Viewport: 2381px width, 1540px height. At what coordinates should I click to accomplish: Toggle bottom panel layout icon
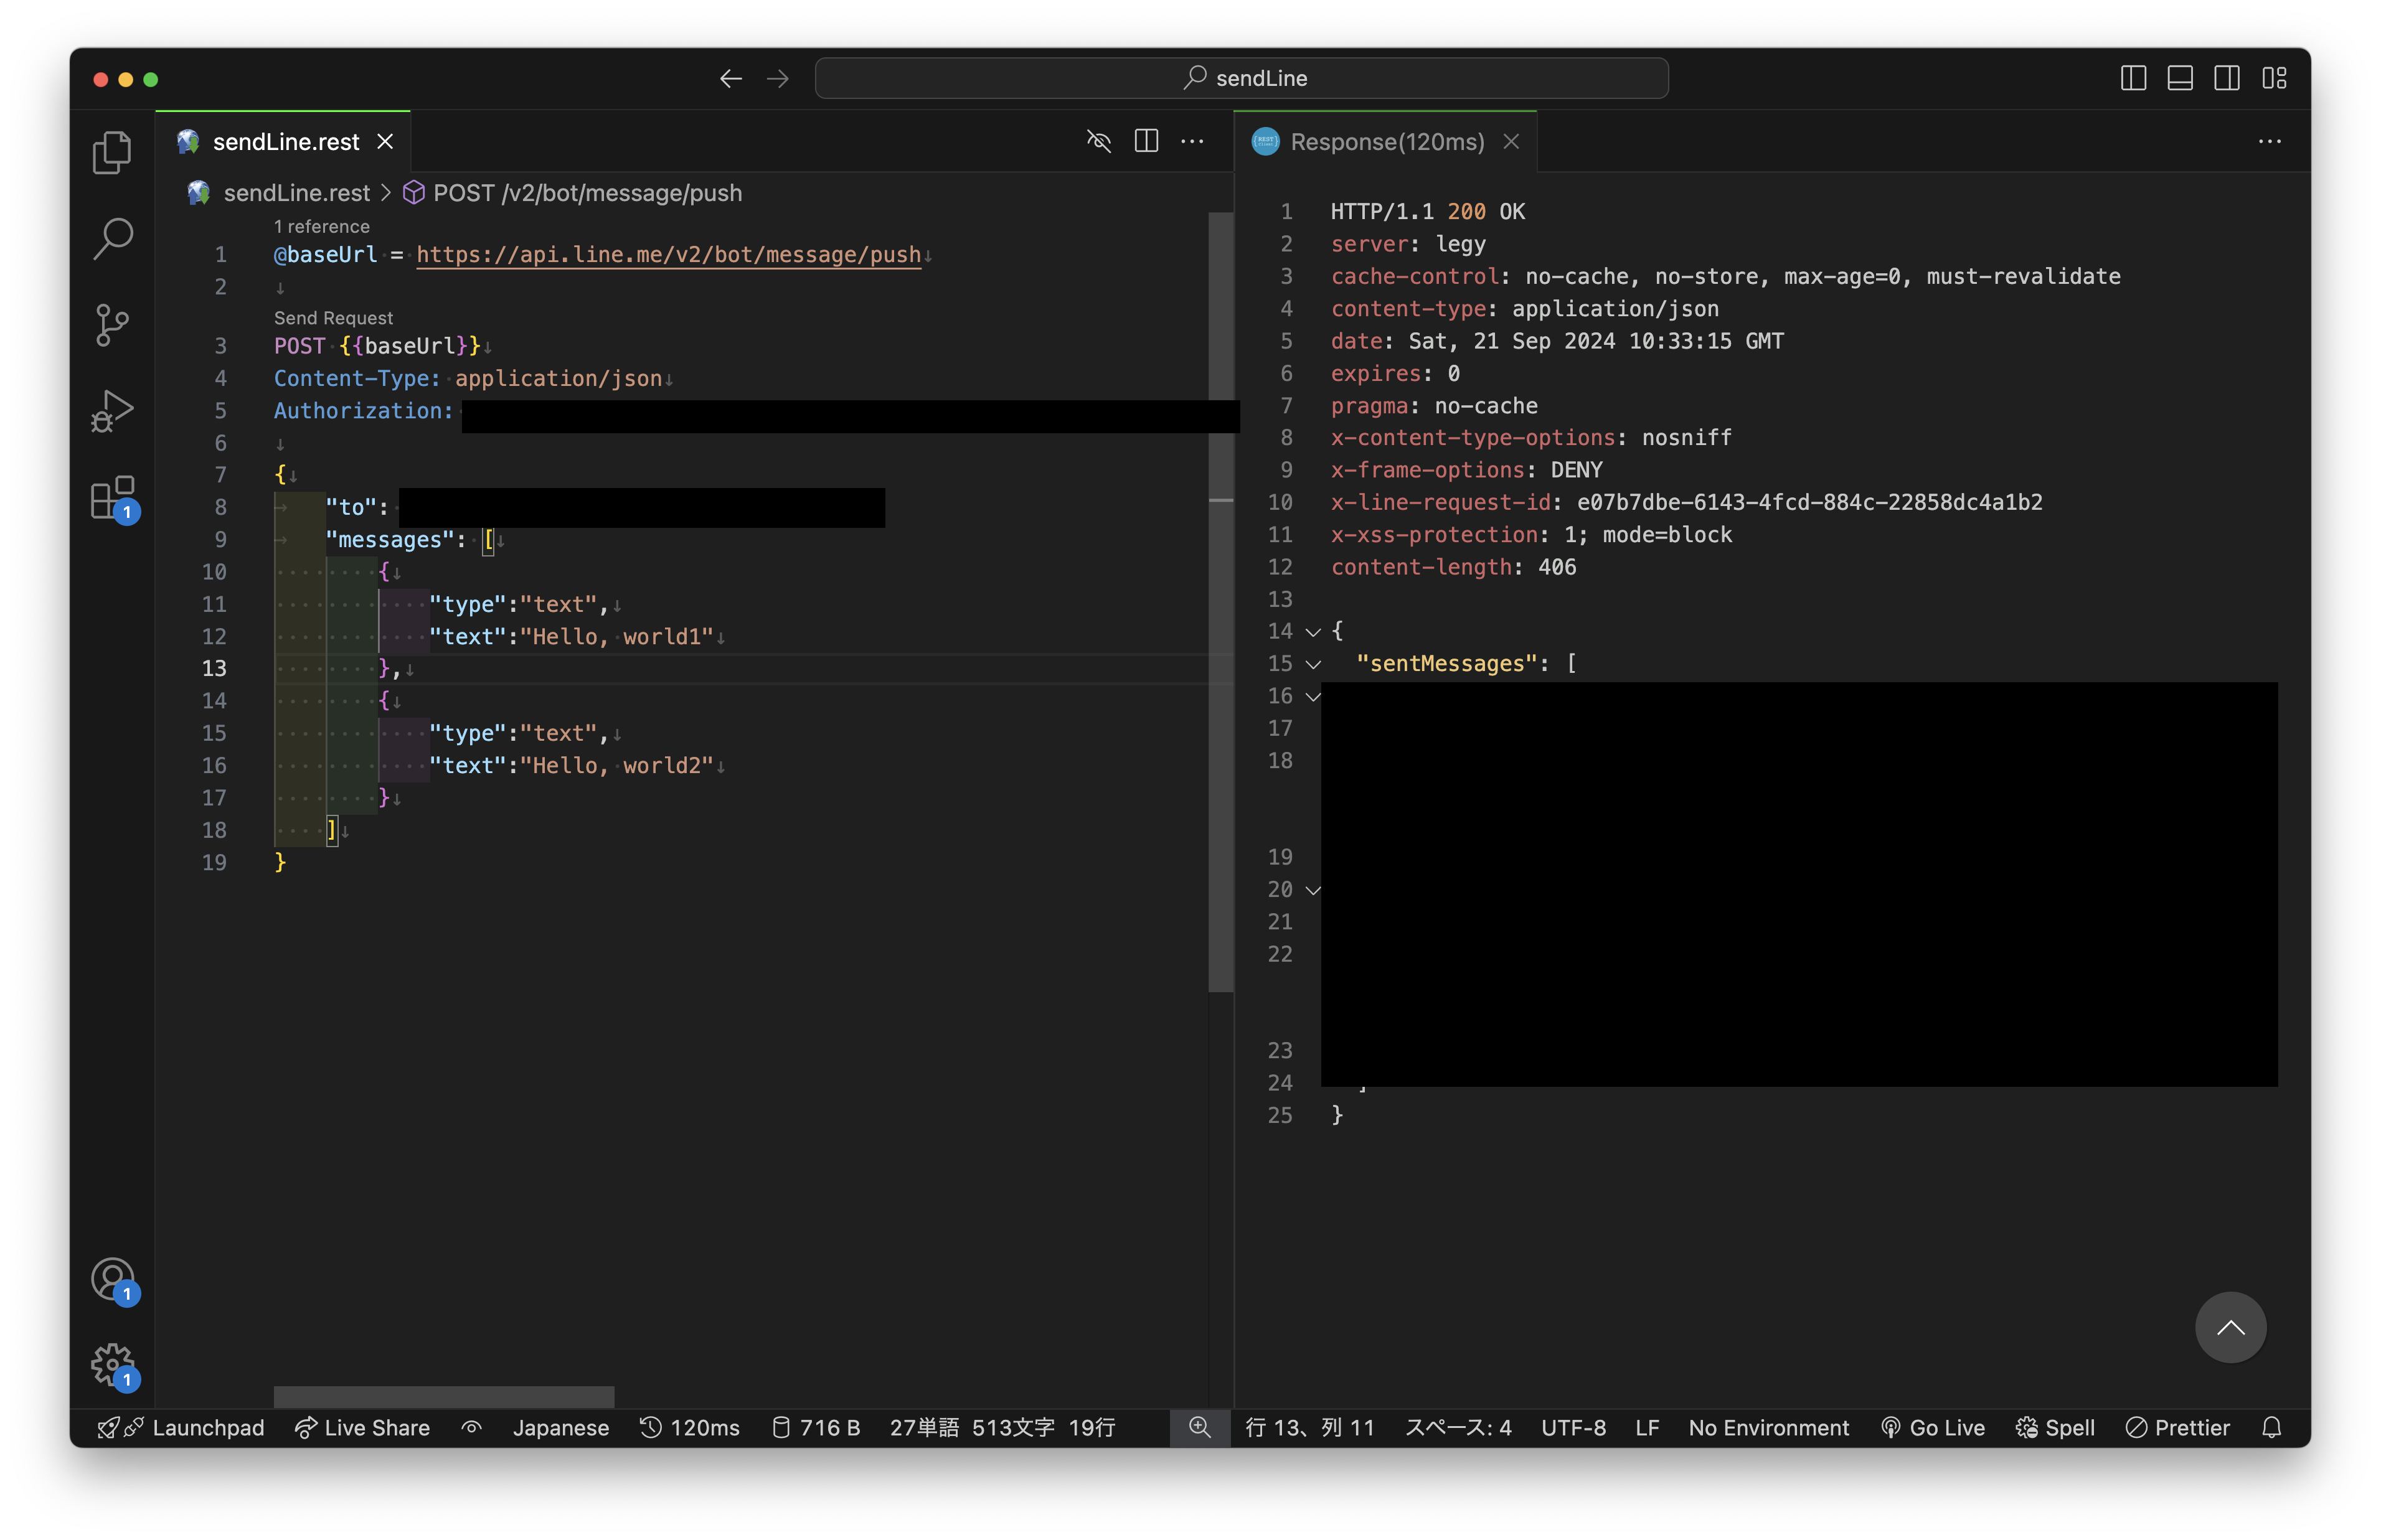coord(2179,78)
